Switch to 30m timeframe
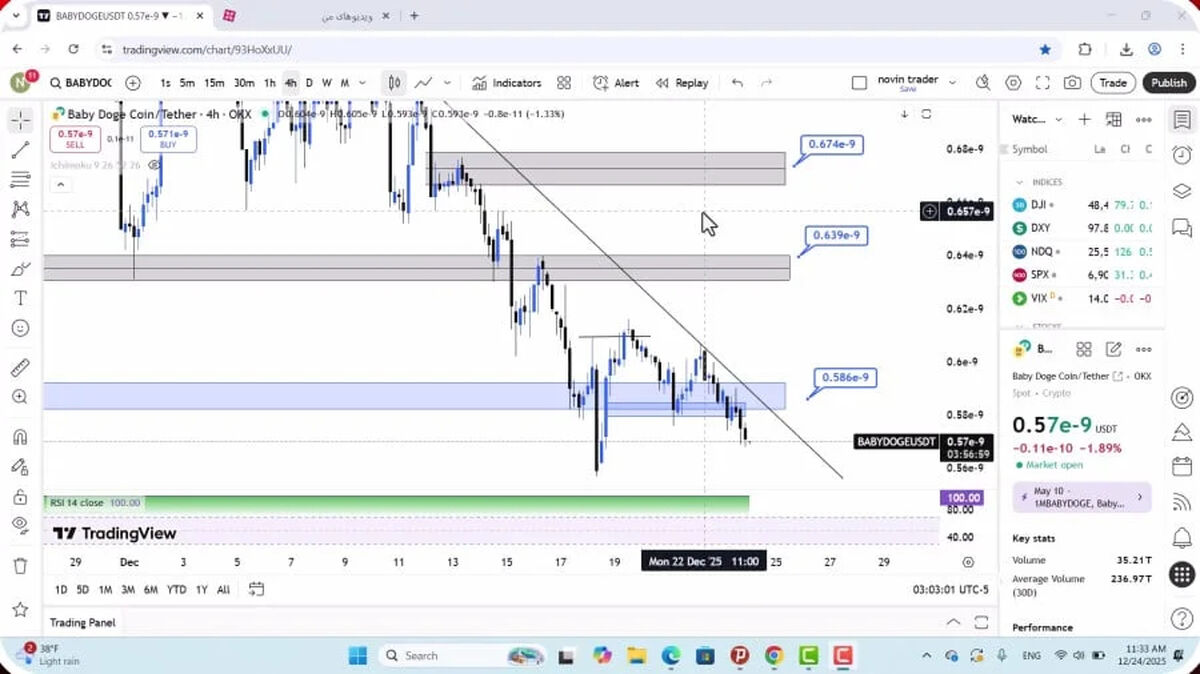This screenshot has height=674, width=1200. [x=244, y=83]
